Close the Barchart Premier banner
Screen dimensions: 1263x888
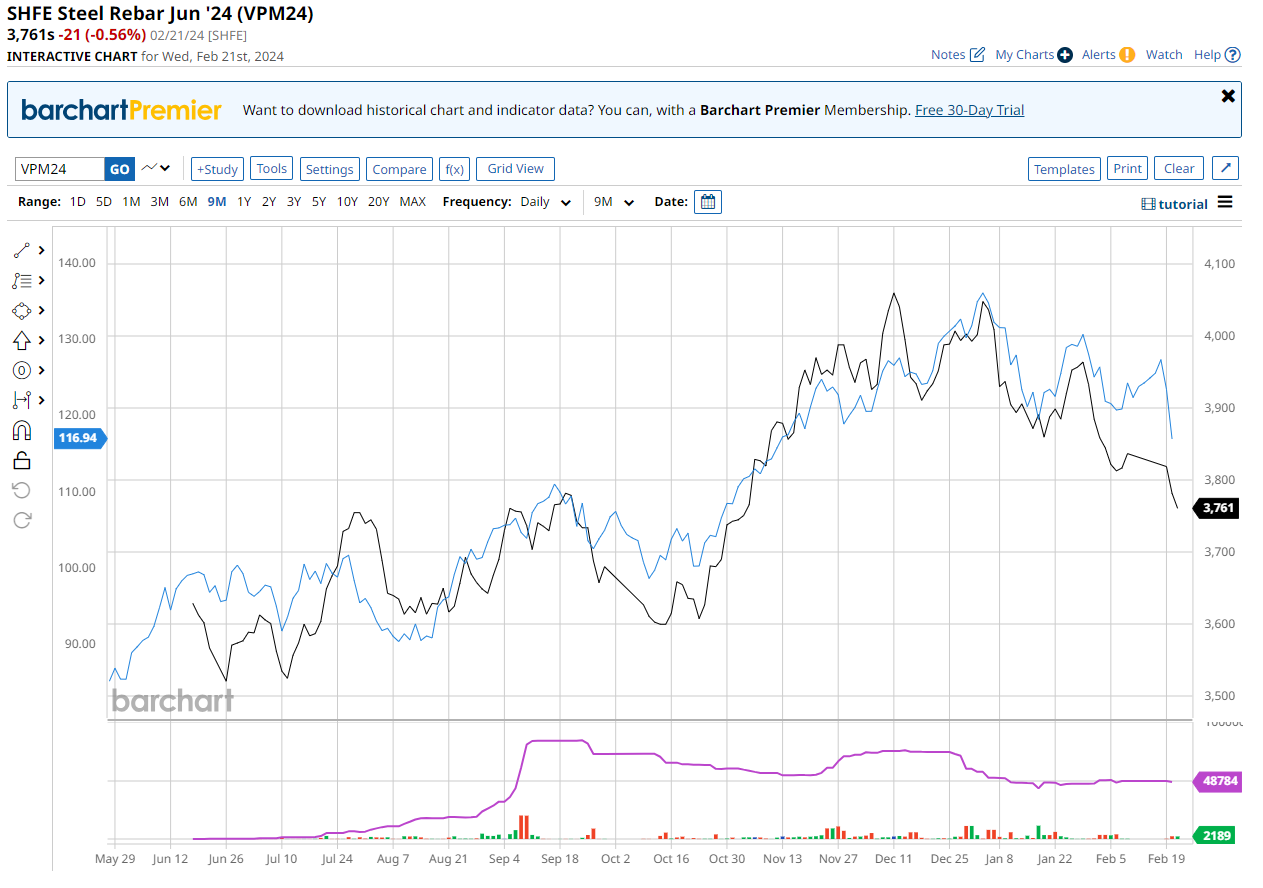pyautogui.click(x=1228, y=96)
